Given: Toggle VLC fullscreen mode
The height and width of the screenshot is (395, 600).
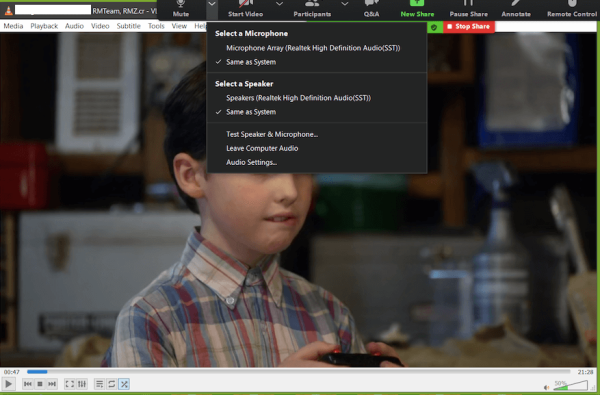Looking at the screenshot, I should tap(70, 384).
